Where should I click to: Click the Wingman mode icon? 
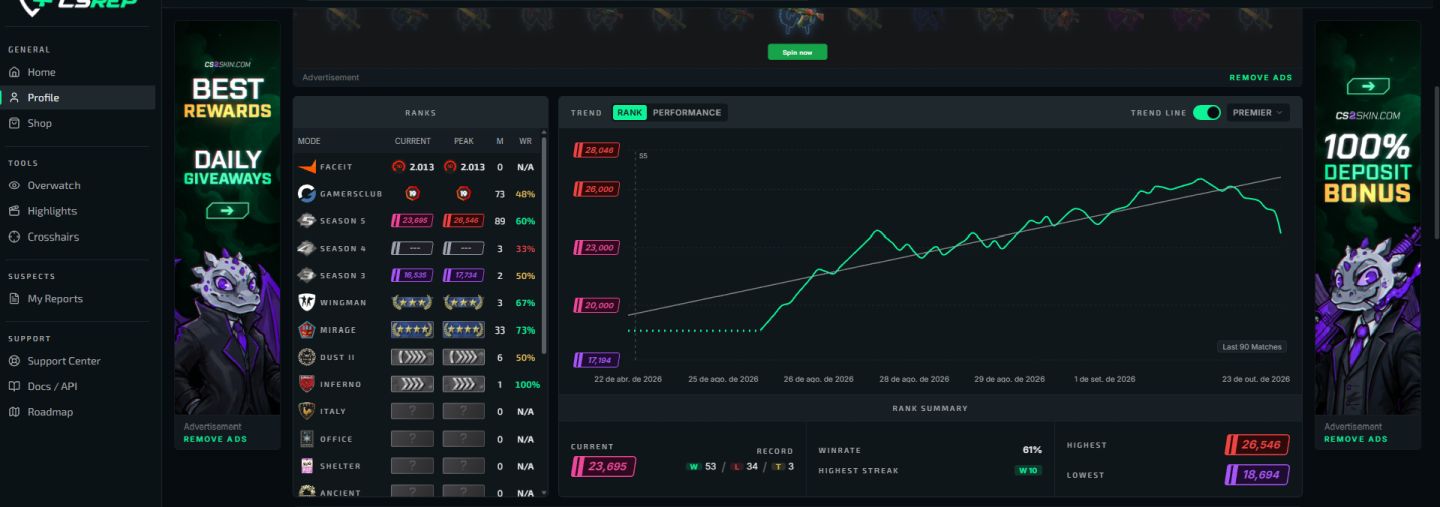pyautogui.click(x=307, y=302)
